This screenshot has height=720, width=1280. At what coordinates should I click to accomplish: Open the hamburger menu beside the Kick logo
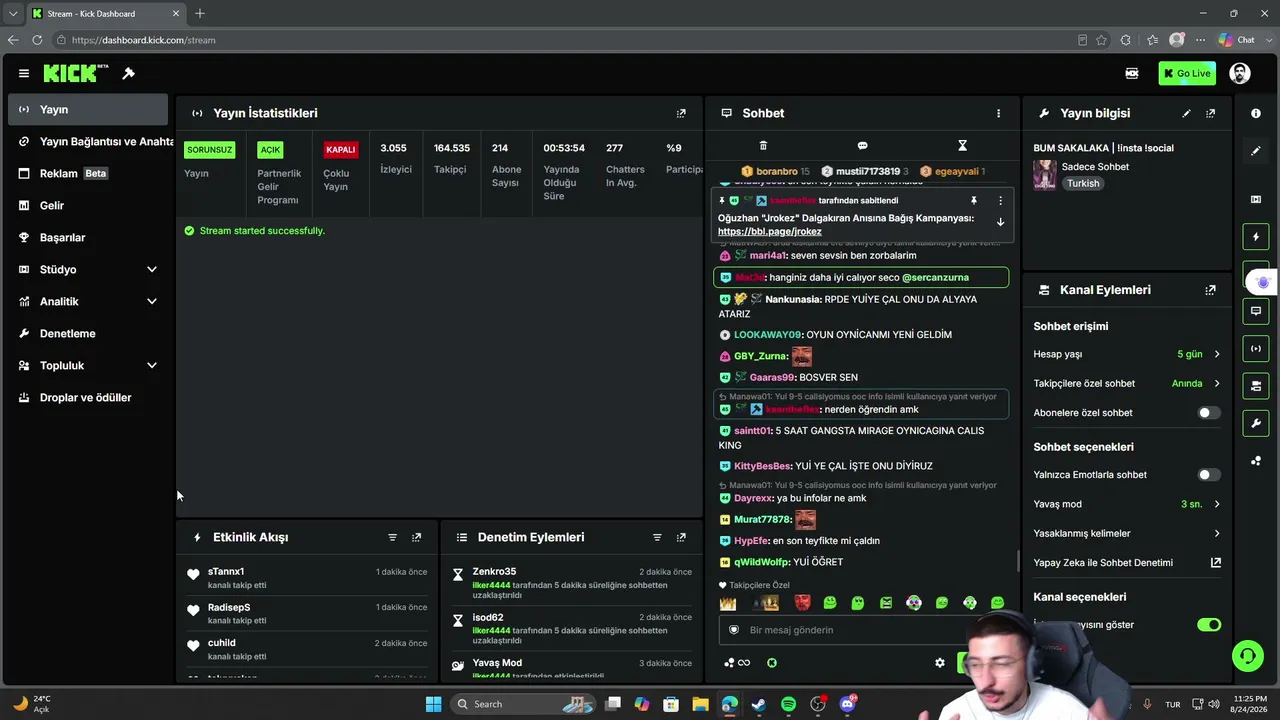[x=24, y=73]
